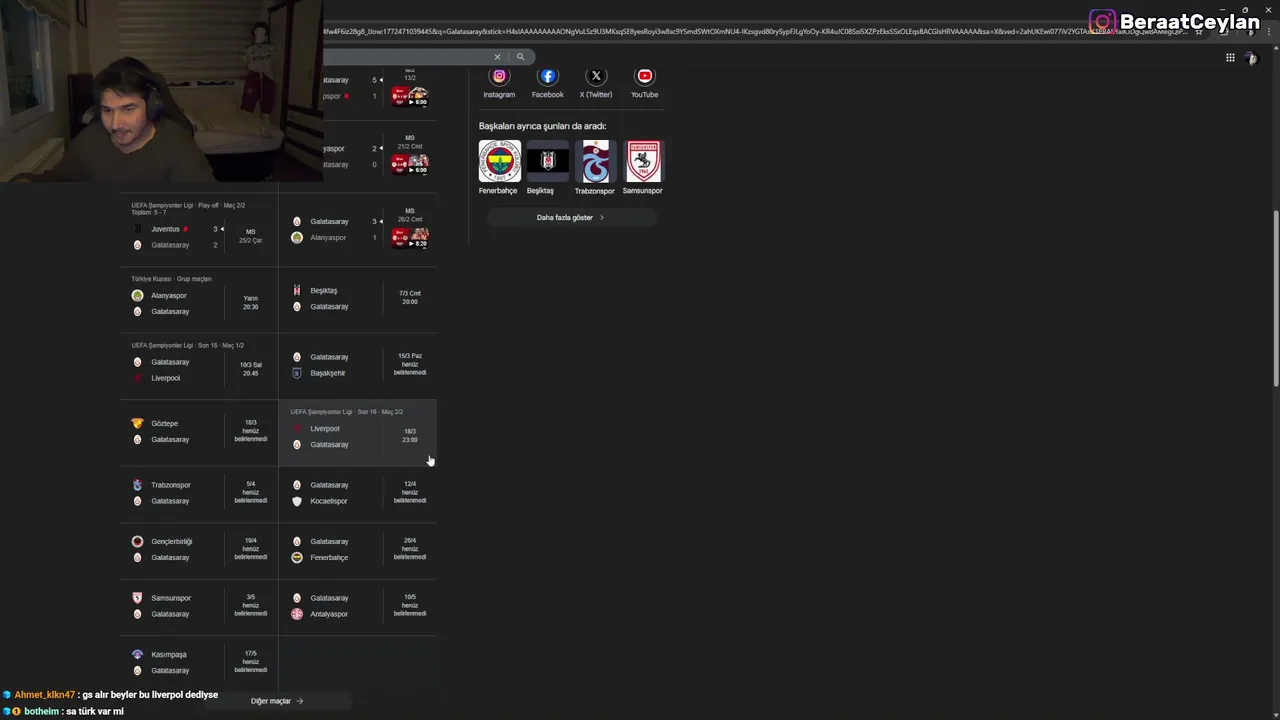Open Galatasaray vs Başakşehir 15/3 match
The image size is (1280, 720).
[358, 365]
